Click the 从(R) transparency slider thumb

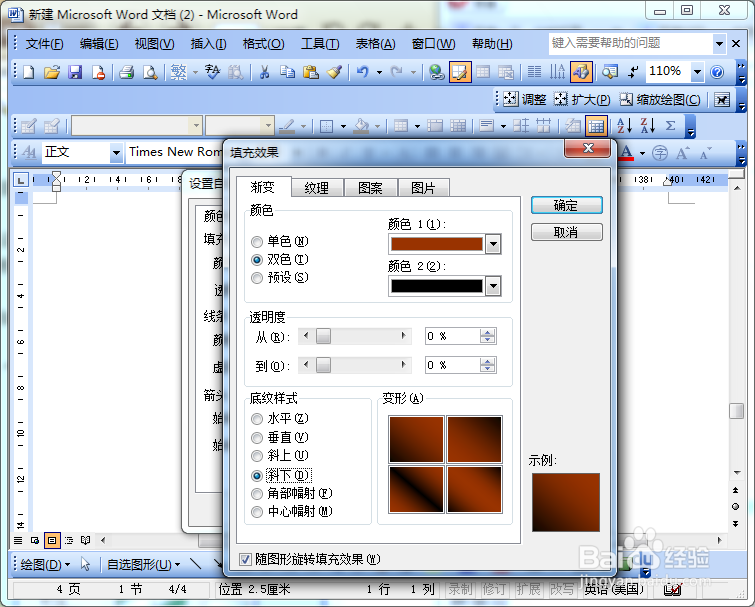[323, 336]
